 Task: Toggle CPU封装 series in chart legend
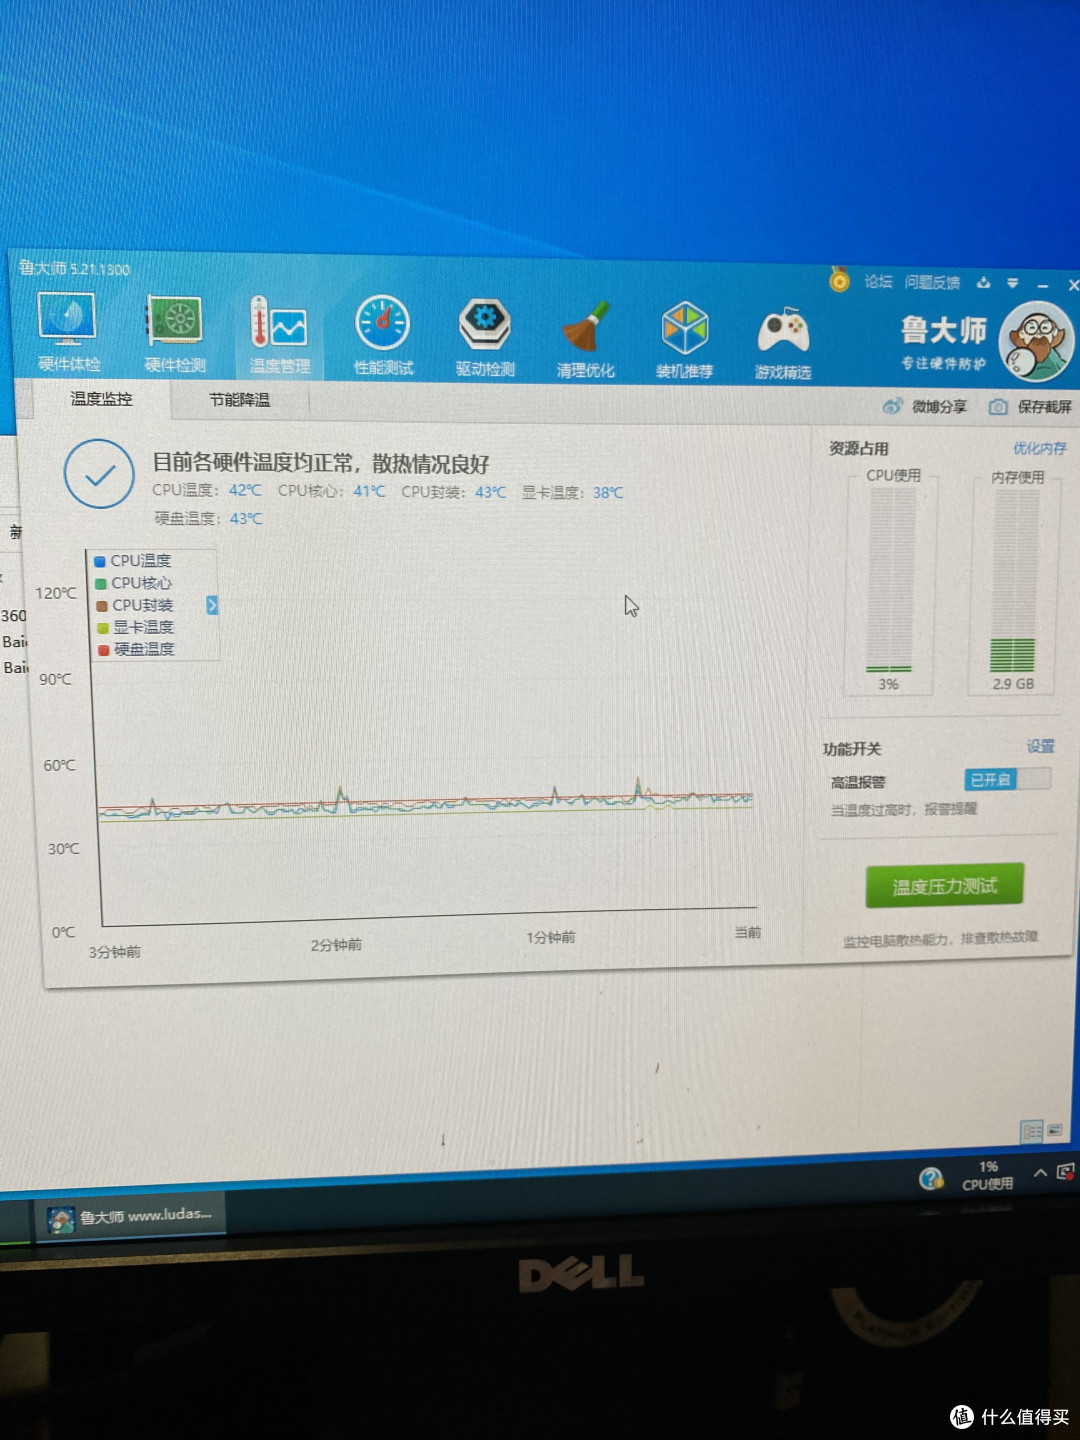pyautogui.click(x=134, y=605)
